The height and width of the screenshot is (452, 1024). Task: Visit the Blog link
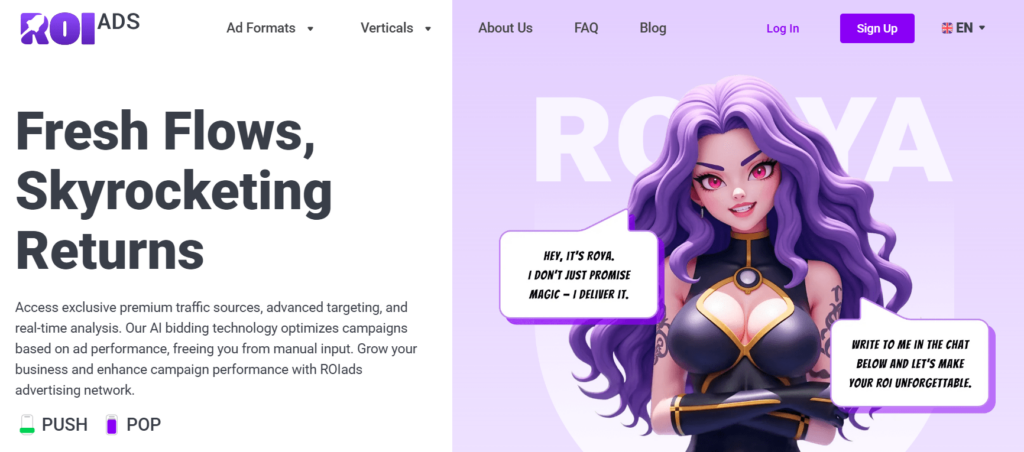[653, 28]
